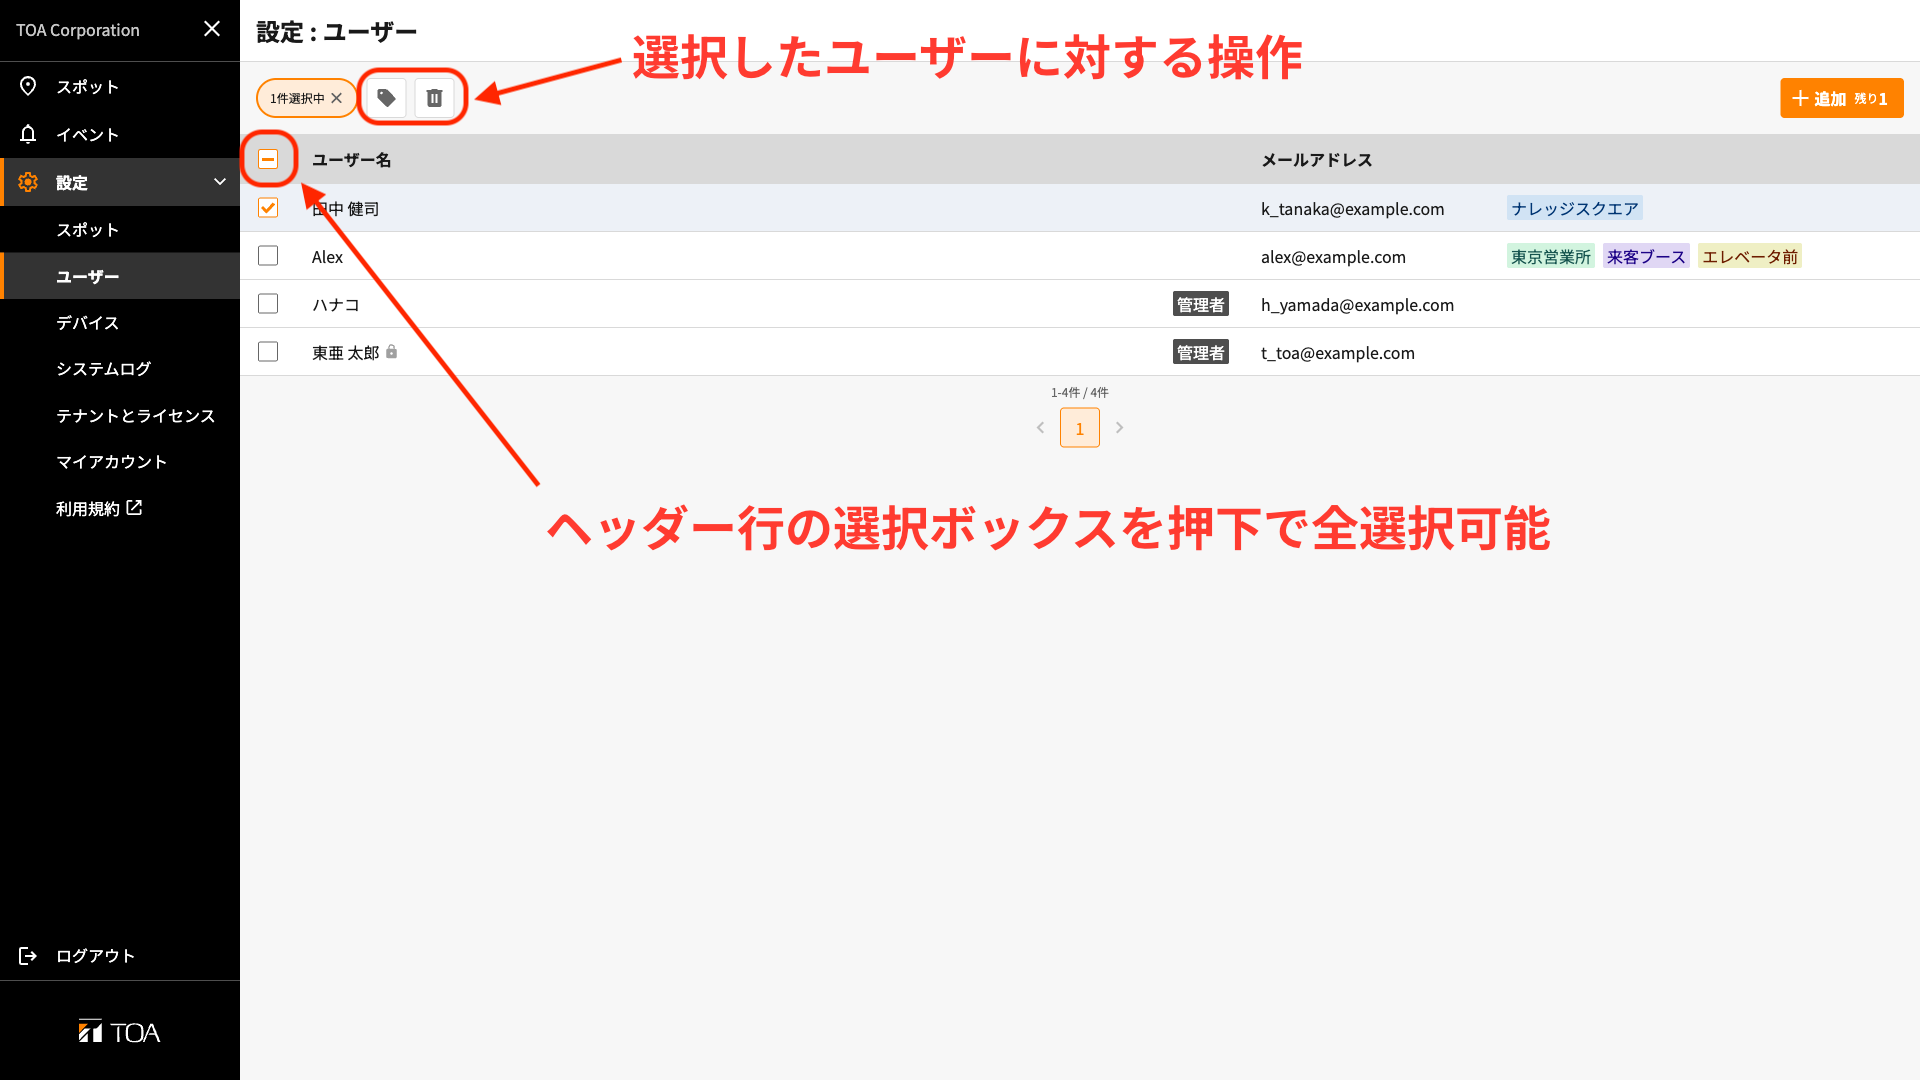Click 管理者 badge on ハナコ row
This screenshot has height=1080, width=1920.
[1201, 304]
